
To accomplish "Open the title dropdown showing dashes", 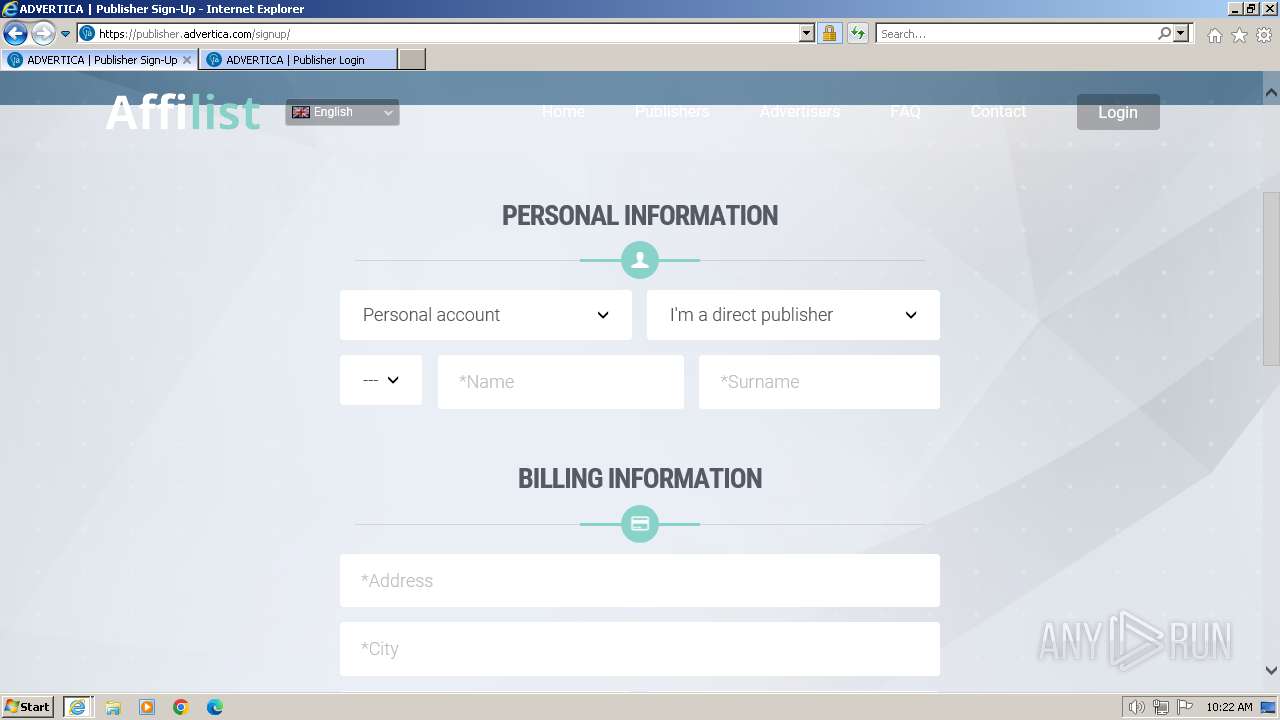I will click(381, 380).
